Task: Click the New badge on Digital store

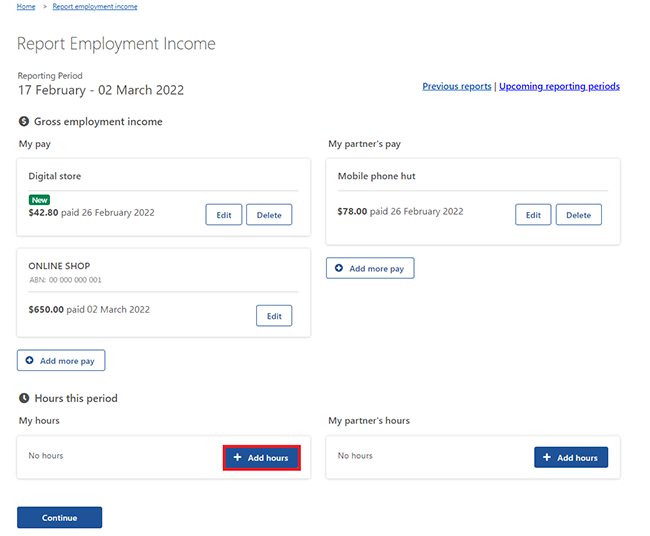Action: pyautogui.click(x=39, y=200)
